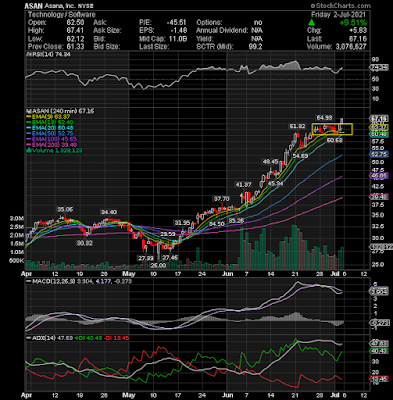The width and height of the screenshot is (393, 400).
Task: Click the 3.0M label on volume scale
Action: click(16, 219)
